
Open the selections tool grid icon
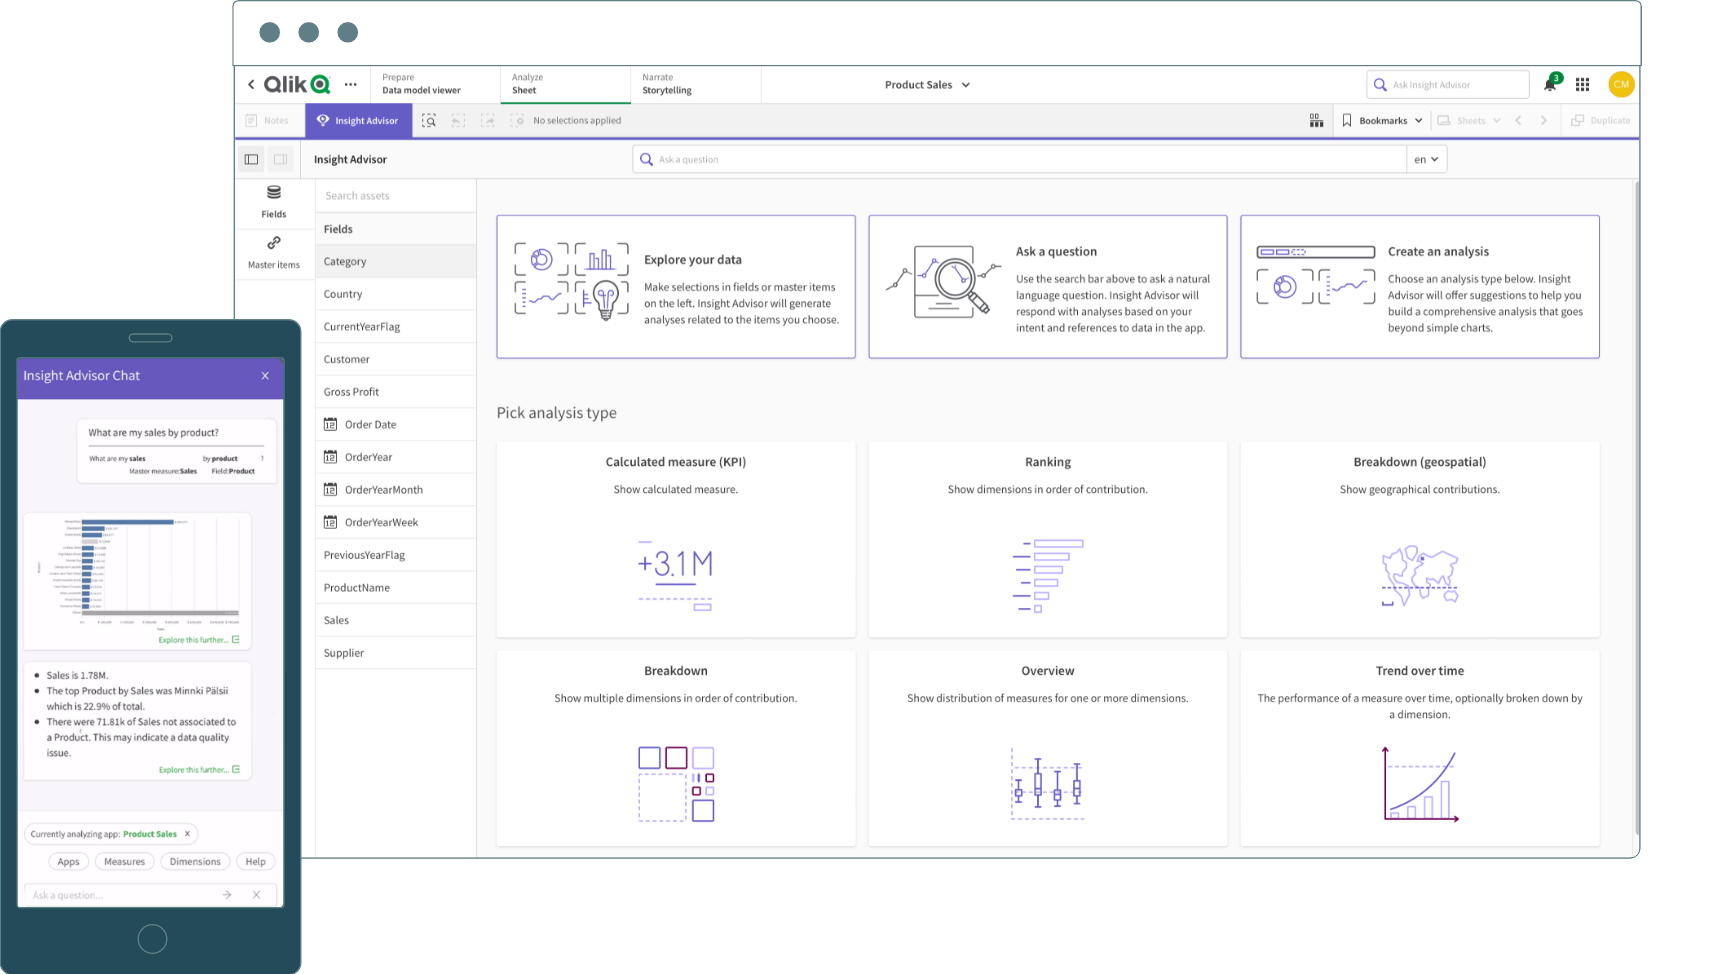(1316, 120)
